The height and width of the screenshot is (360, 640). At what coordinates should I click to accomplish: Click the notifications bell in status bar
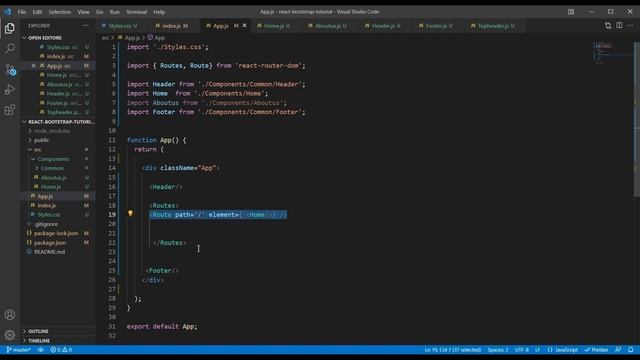(631, 350)
